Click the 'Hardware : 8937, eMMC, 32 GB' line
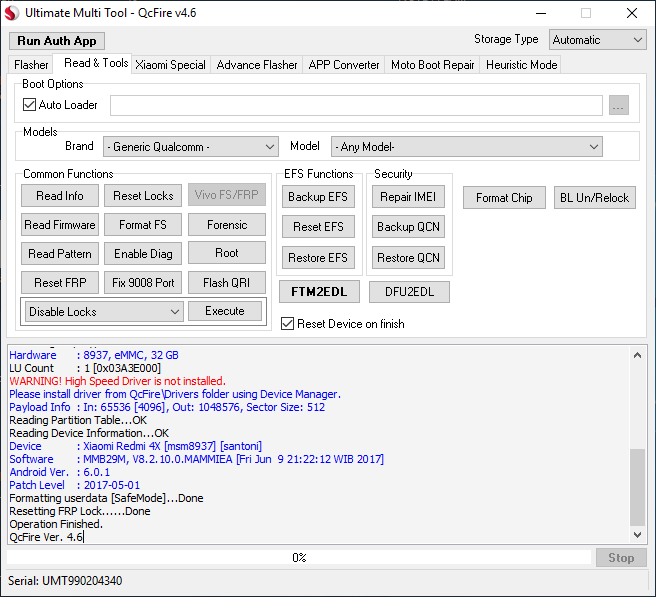 pyautogui.click(x=94, y=355)
